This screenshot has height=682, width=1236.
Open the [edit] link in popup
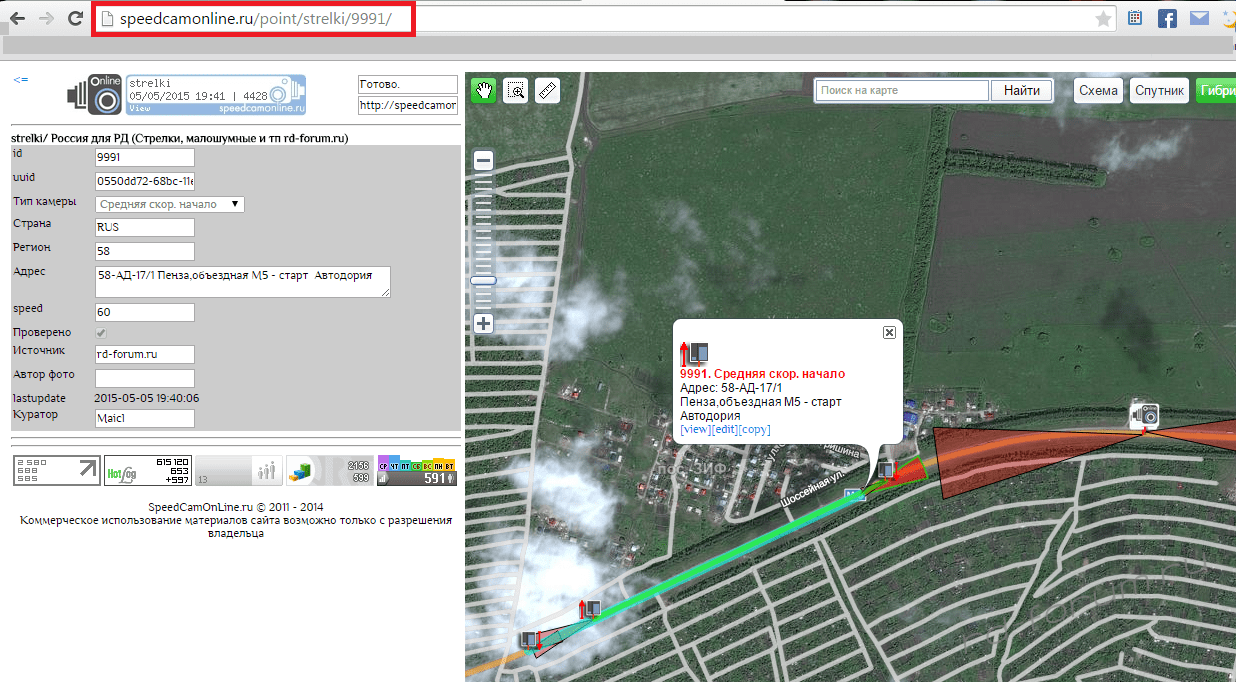coord(725,430)
